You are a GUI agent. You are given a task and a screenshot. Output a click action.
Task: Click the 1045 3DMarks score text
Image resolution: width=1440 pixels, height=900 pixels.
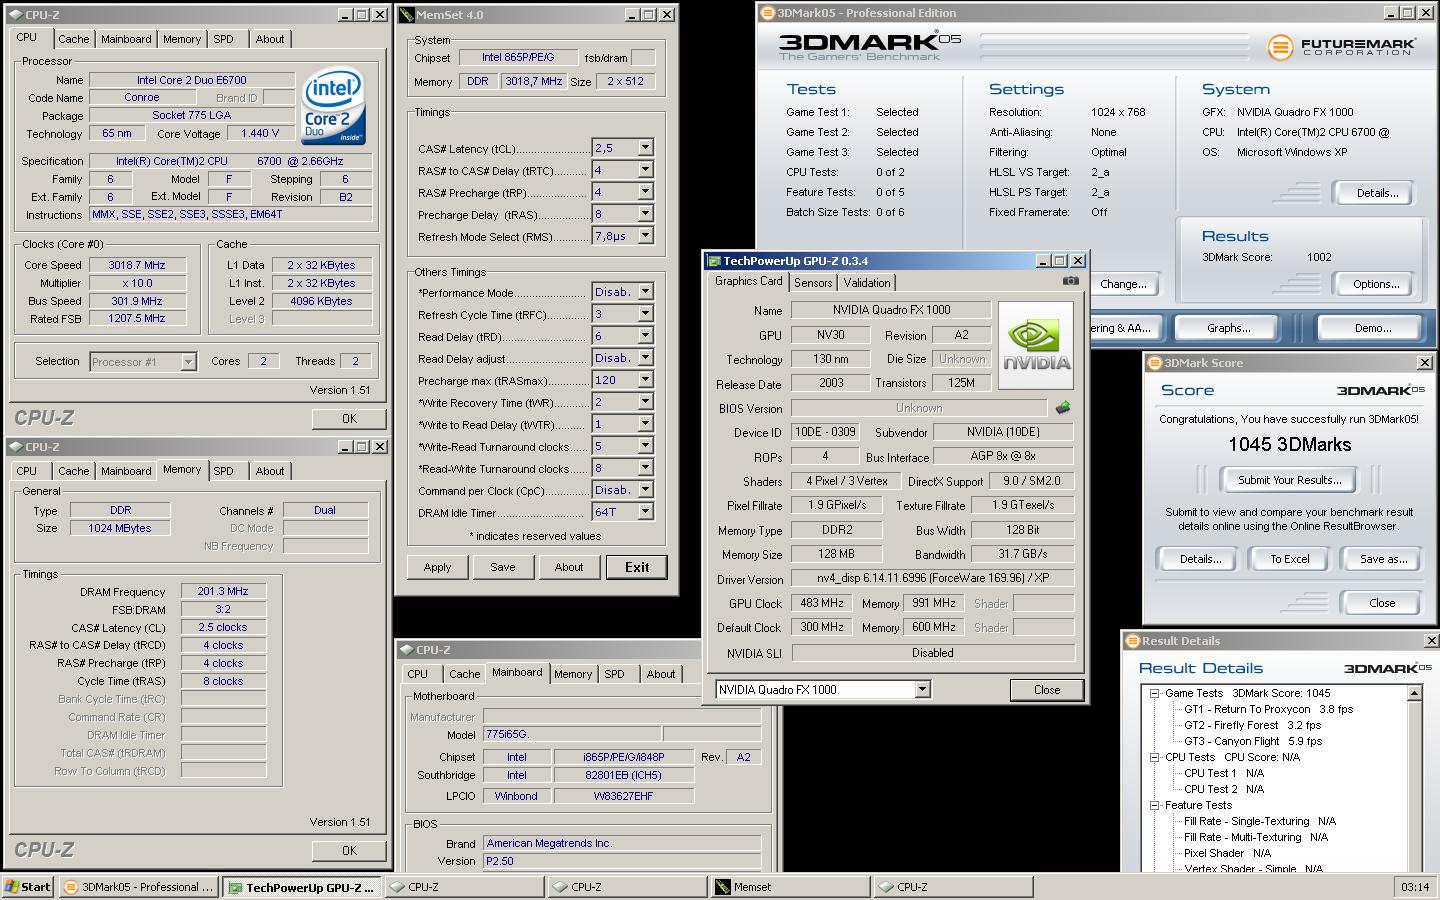tap(1289, 445)
